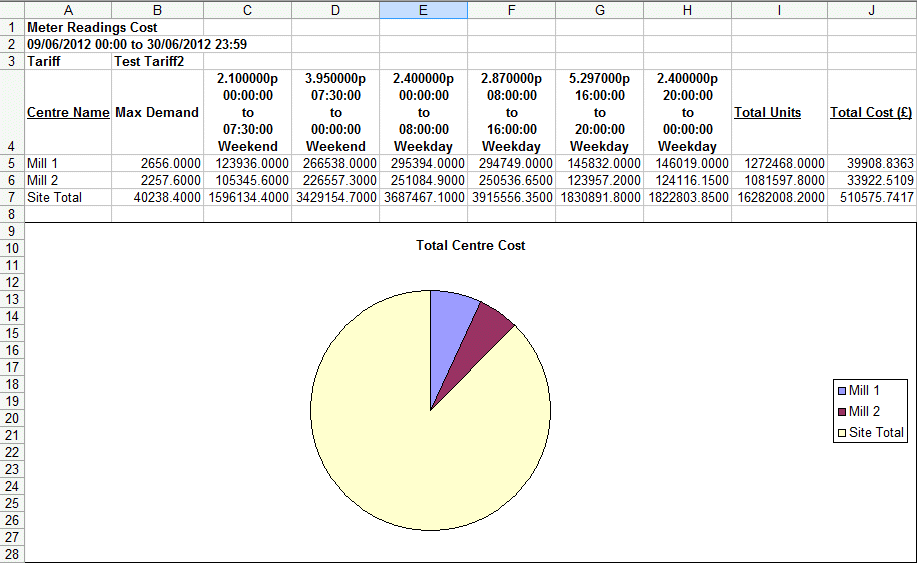Select the Max Demand header cell
Screen dimensions: 917x563
tap(157, 112)
